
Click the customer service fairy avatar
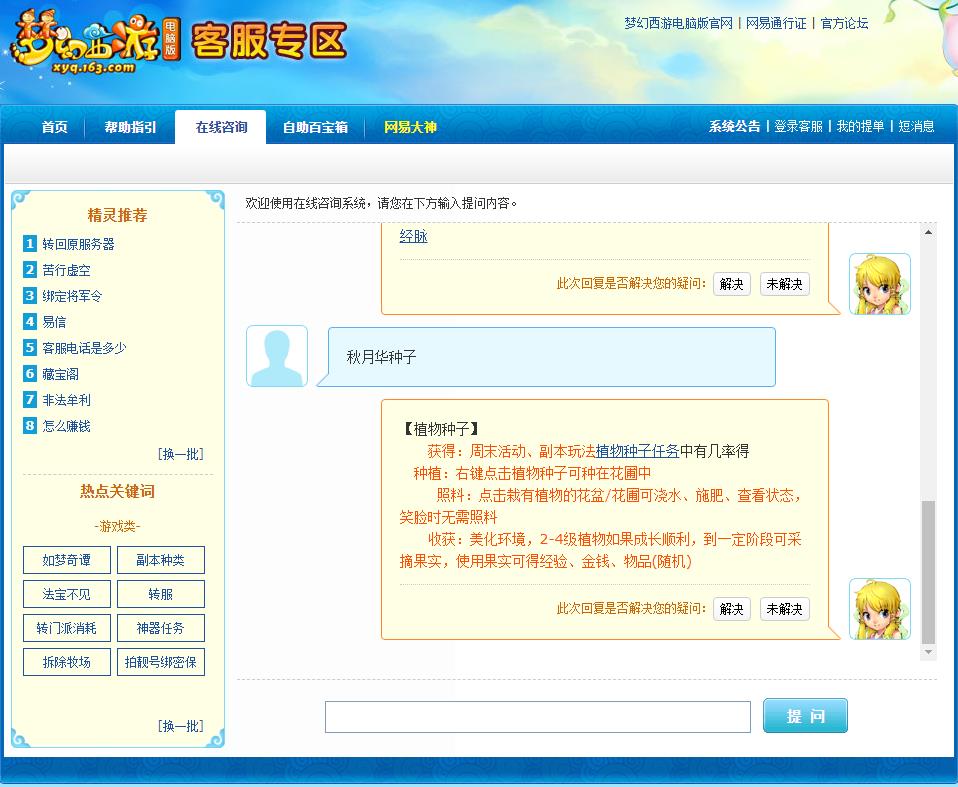point(880,283)
